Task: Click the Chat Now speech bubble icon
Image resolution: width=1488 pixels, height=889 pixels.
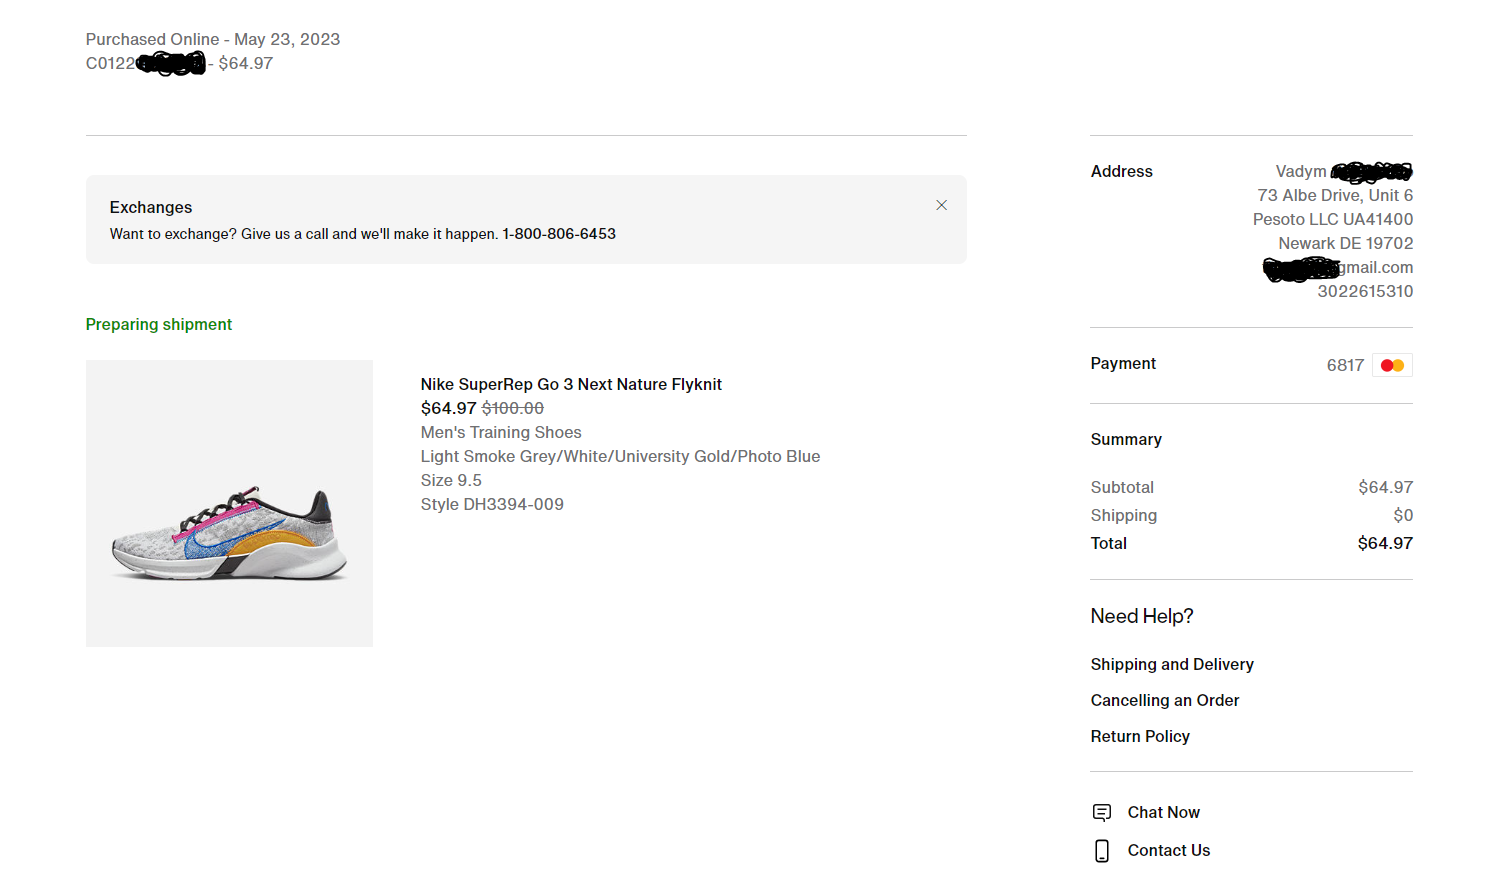Action: pyautogui.click(x=1102, y=812)
